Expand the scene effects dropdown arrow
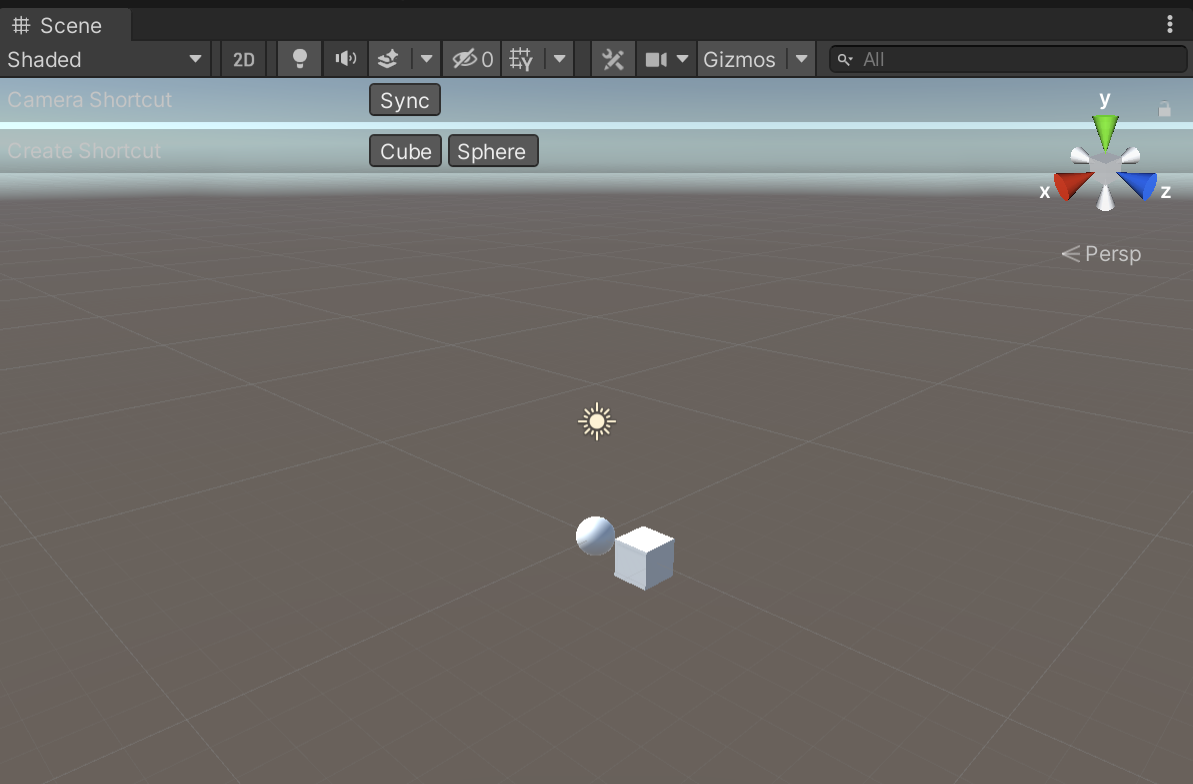Image resolution: width=1193 pixels, height=784 pixels. click(x=426, y=59)
